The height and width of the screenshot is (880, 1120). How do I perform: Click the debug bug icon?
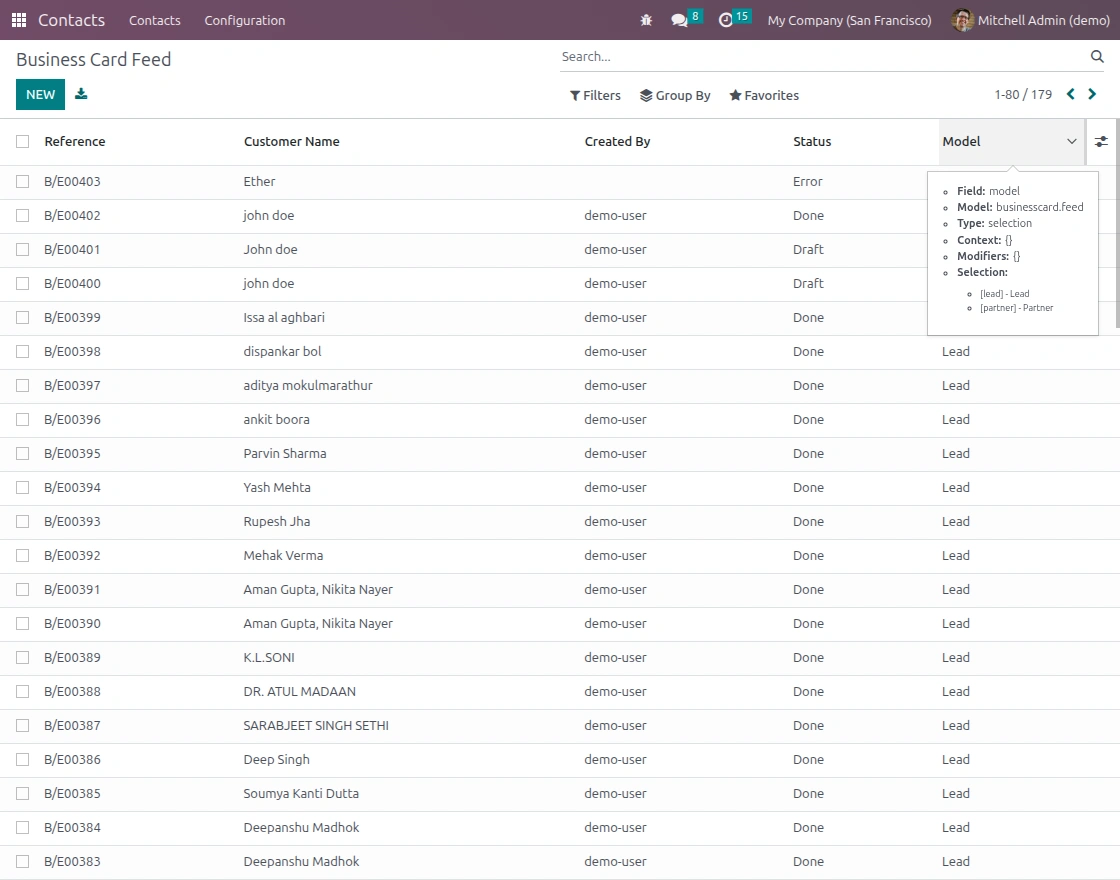tap(646, 20)
